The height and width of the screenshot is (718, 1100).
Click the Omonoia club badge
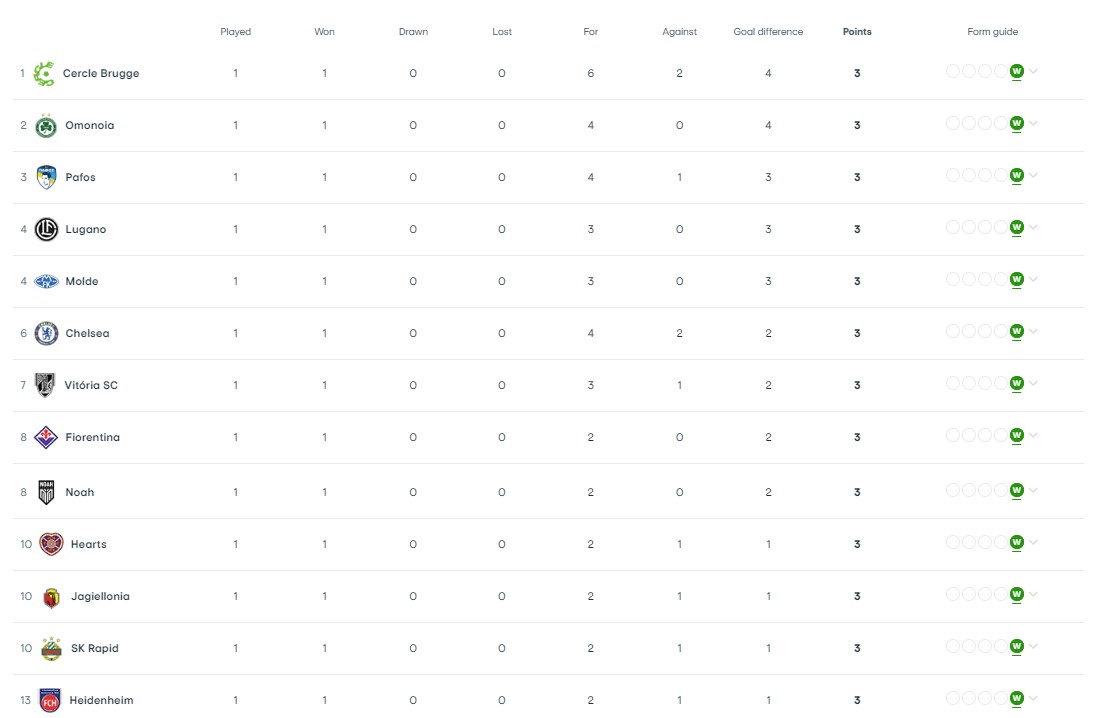[x=46, y=126]
